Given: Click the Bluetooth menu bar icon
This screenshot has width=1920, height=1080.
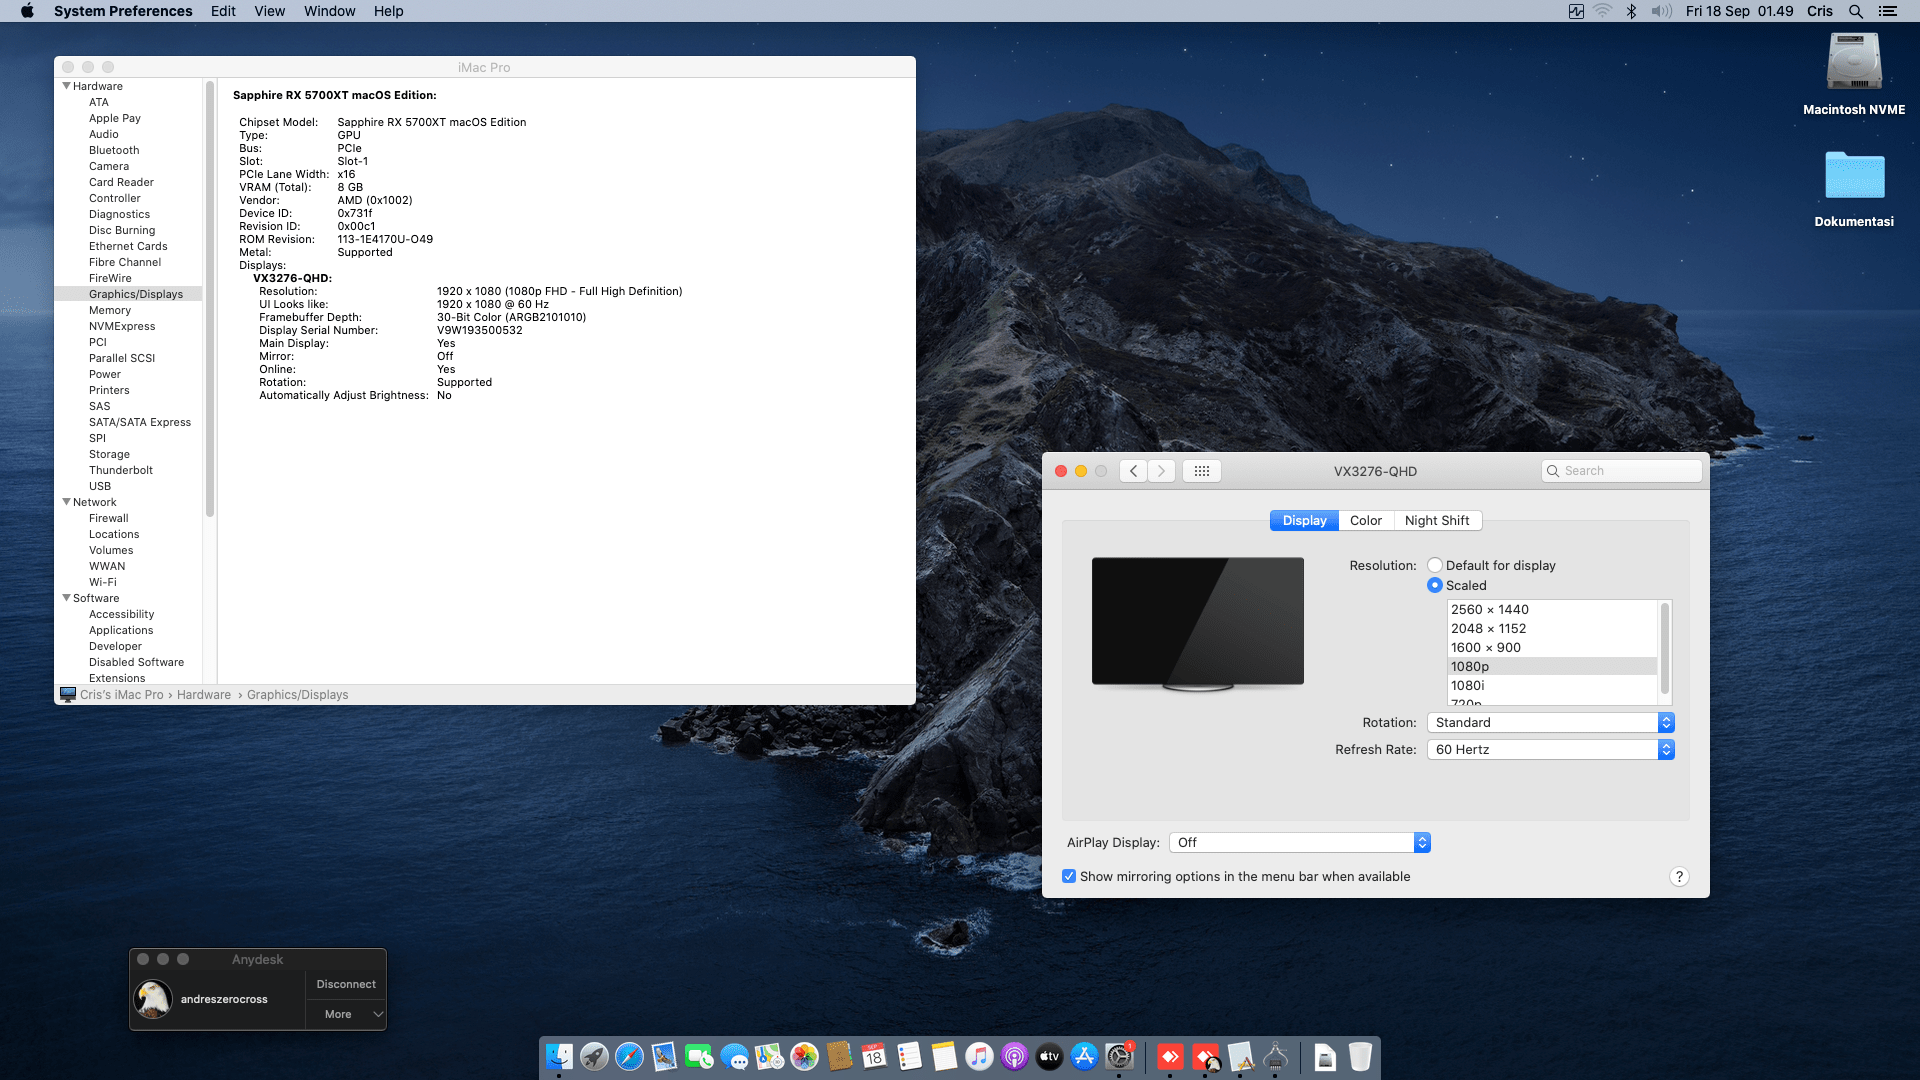Looking at the screenshot, I should click(1631, 11).
